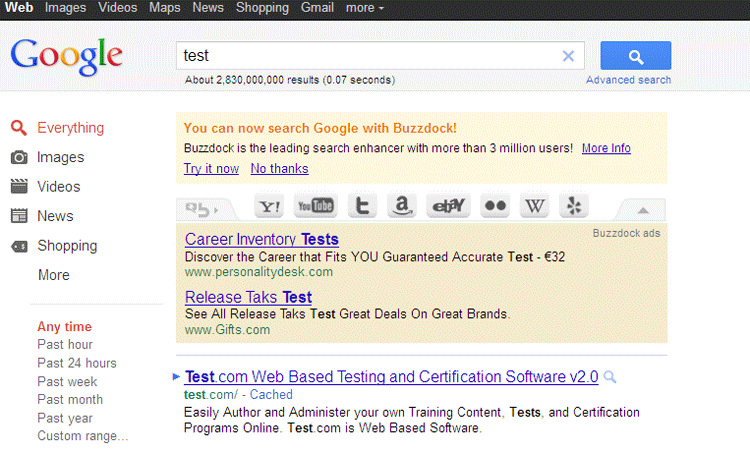Select the Amazon icon in Buzzdock bar
The image size is (750, 452).
click(402, 207)
